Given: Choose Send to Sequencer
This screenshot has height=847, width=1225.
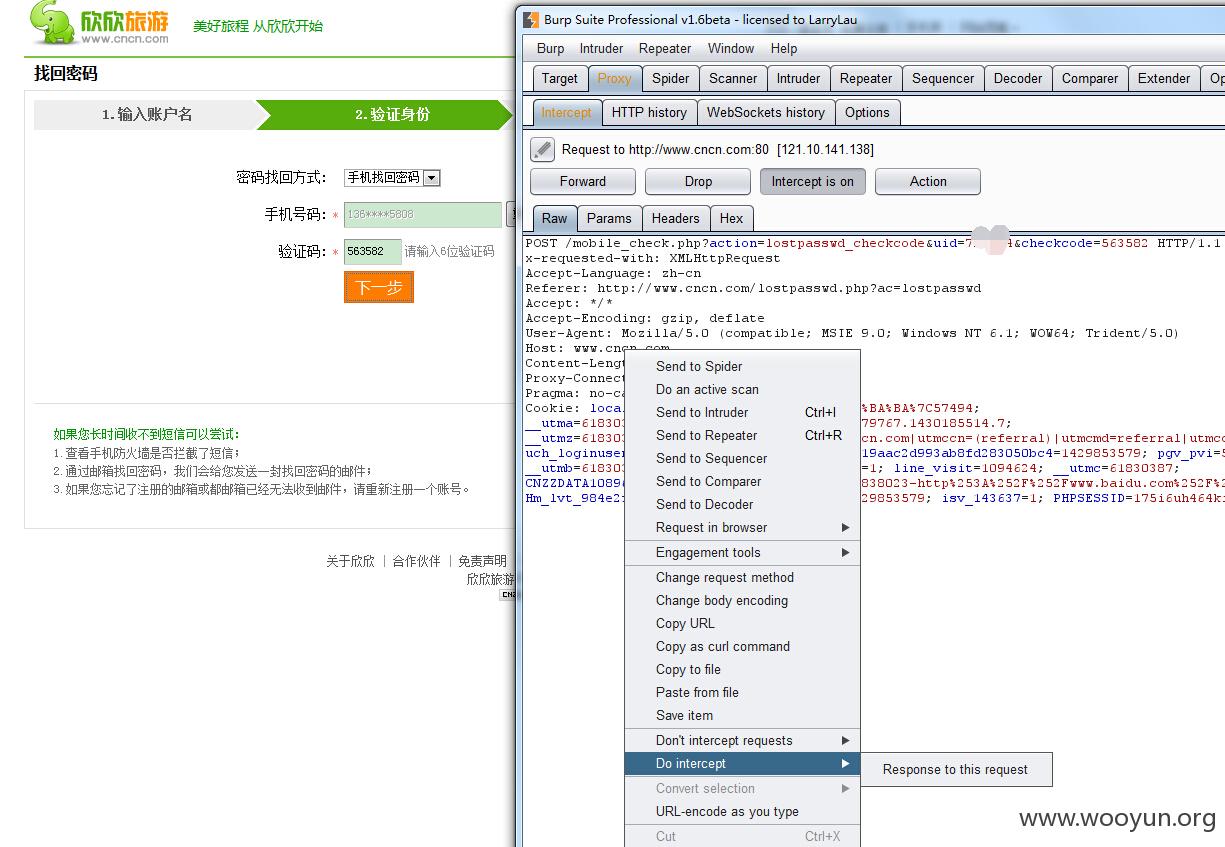Looking at the screenshot, I should point(742,458).
